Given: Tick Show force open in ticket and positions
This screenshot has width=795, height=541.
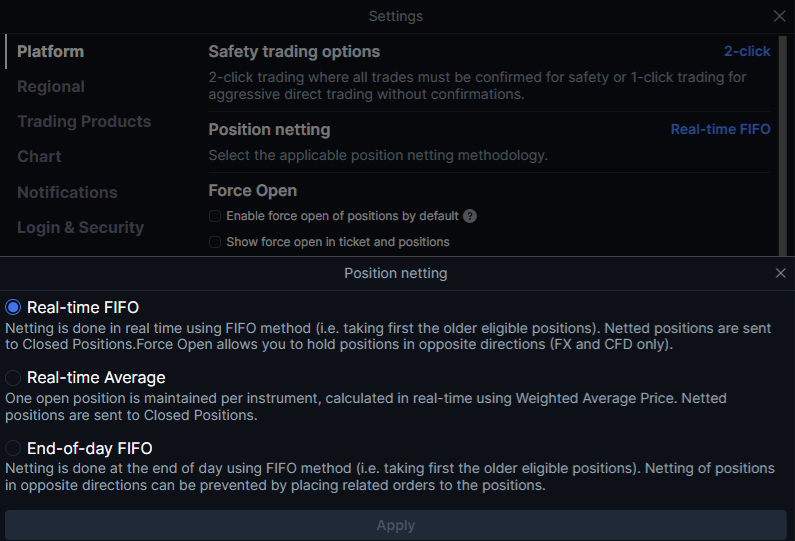Looking at the screenshot, I should [215, 242].
